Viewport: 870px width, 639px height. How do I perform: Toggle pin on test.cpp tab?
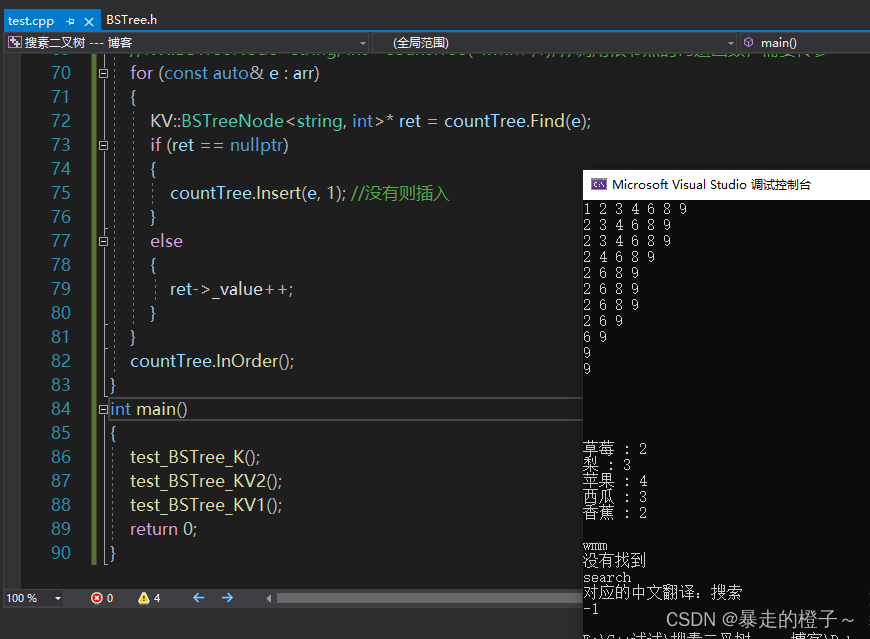(70, 22)
